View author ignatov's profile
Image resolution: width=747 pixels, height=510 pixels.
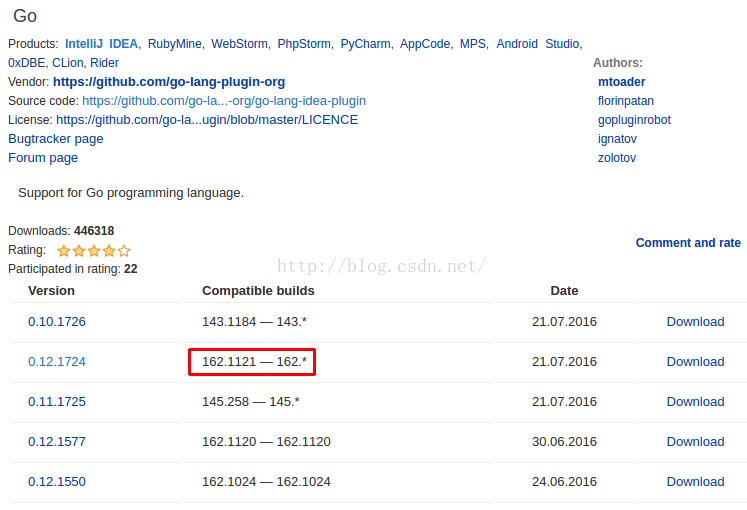pyautogui.click(x=617, y=139)
